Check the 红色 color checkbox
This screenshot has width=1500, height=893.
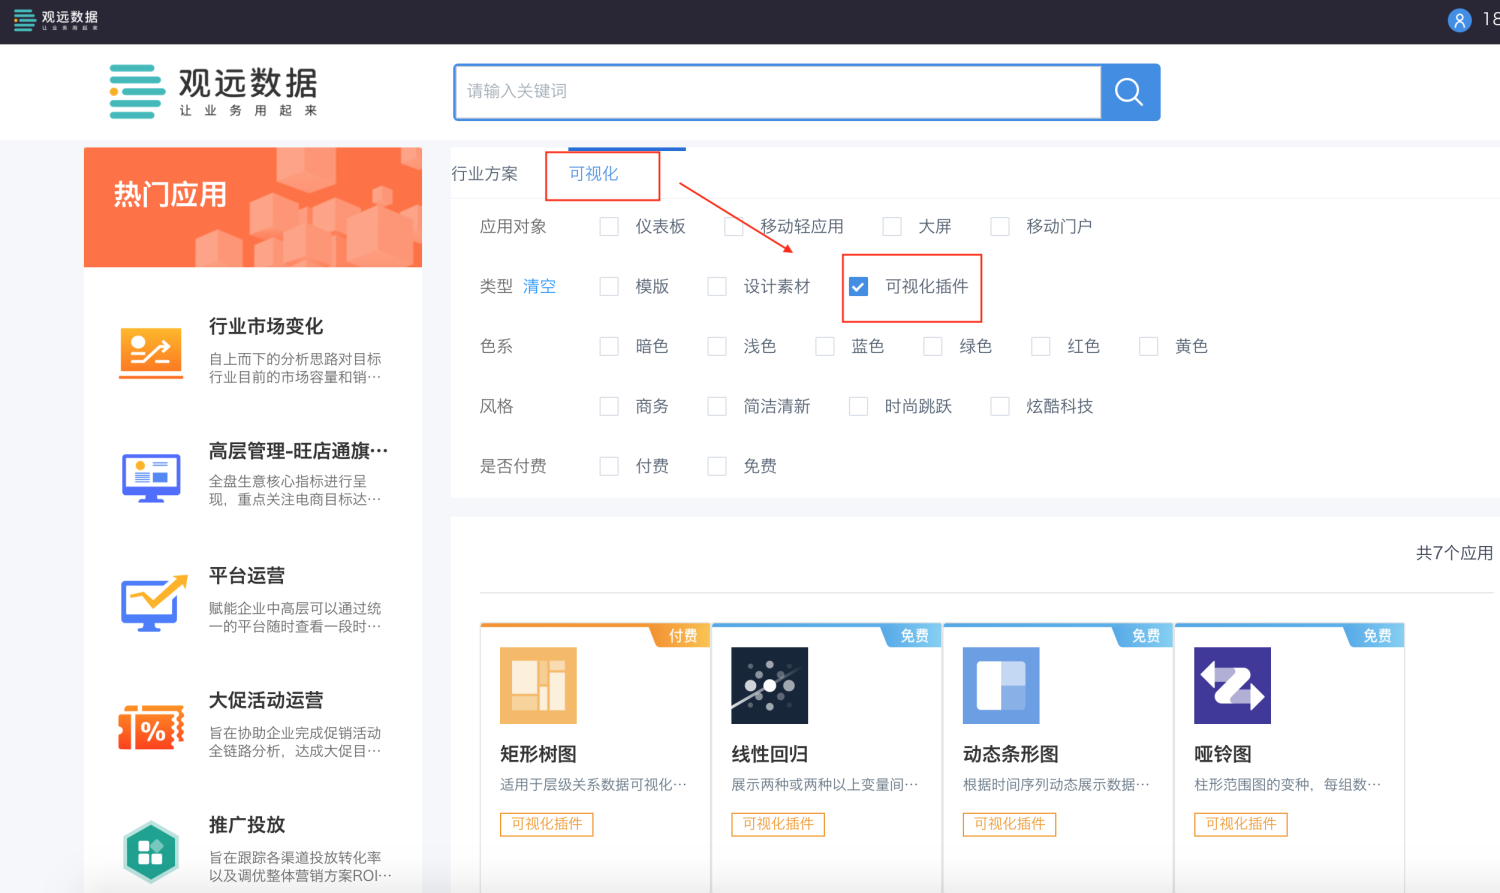1041,347
